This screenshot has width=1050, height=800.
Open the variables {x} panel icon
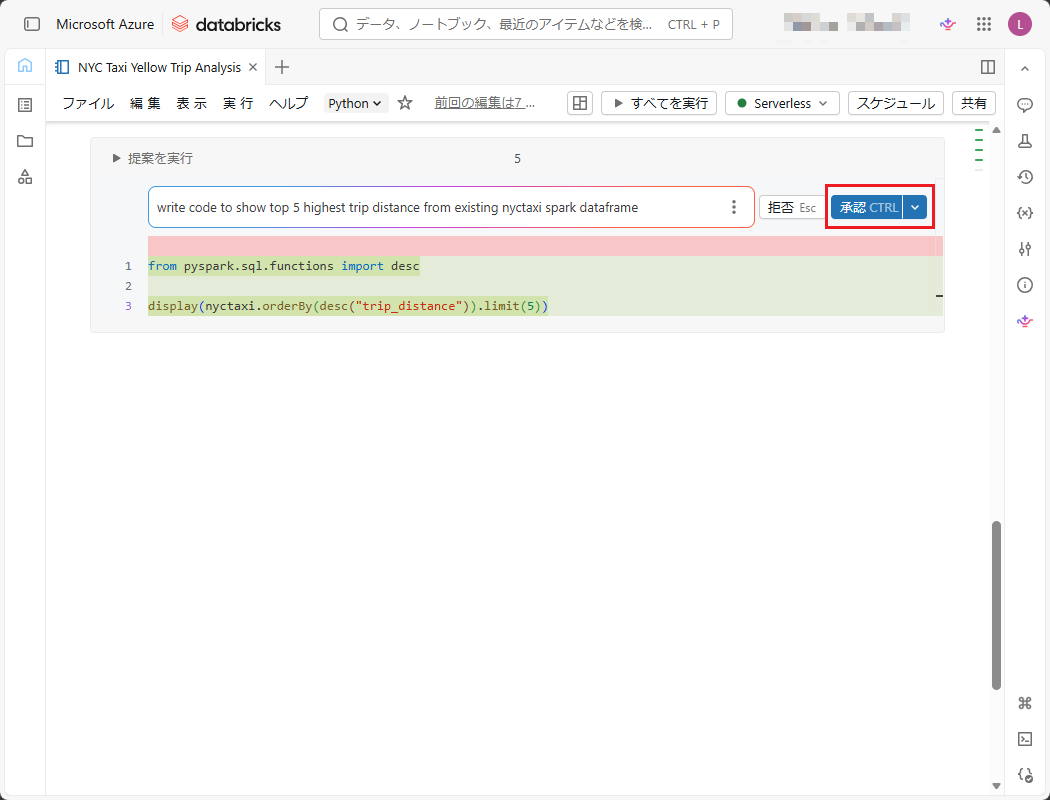coord(1024,213)
